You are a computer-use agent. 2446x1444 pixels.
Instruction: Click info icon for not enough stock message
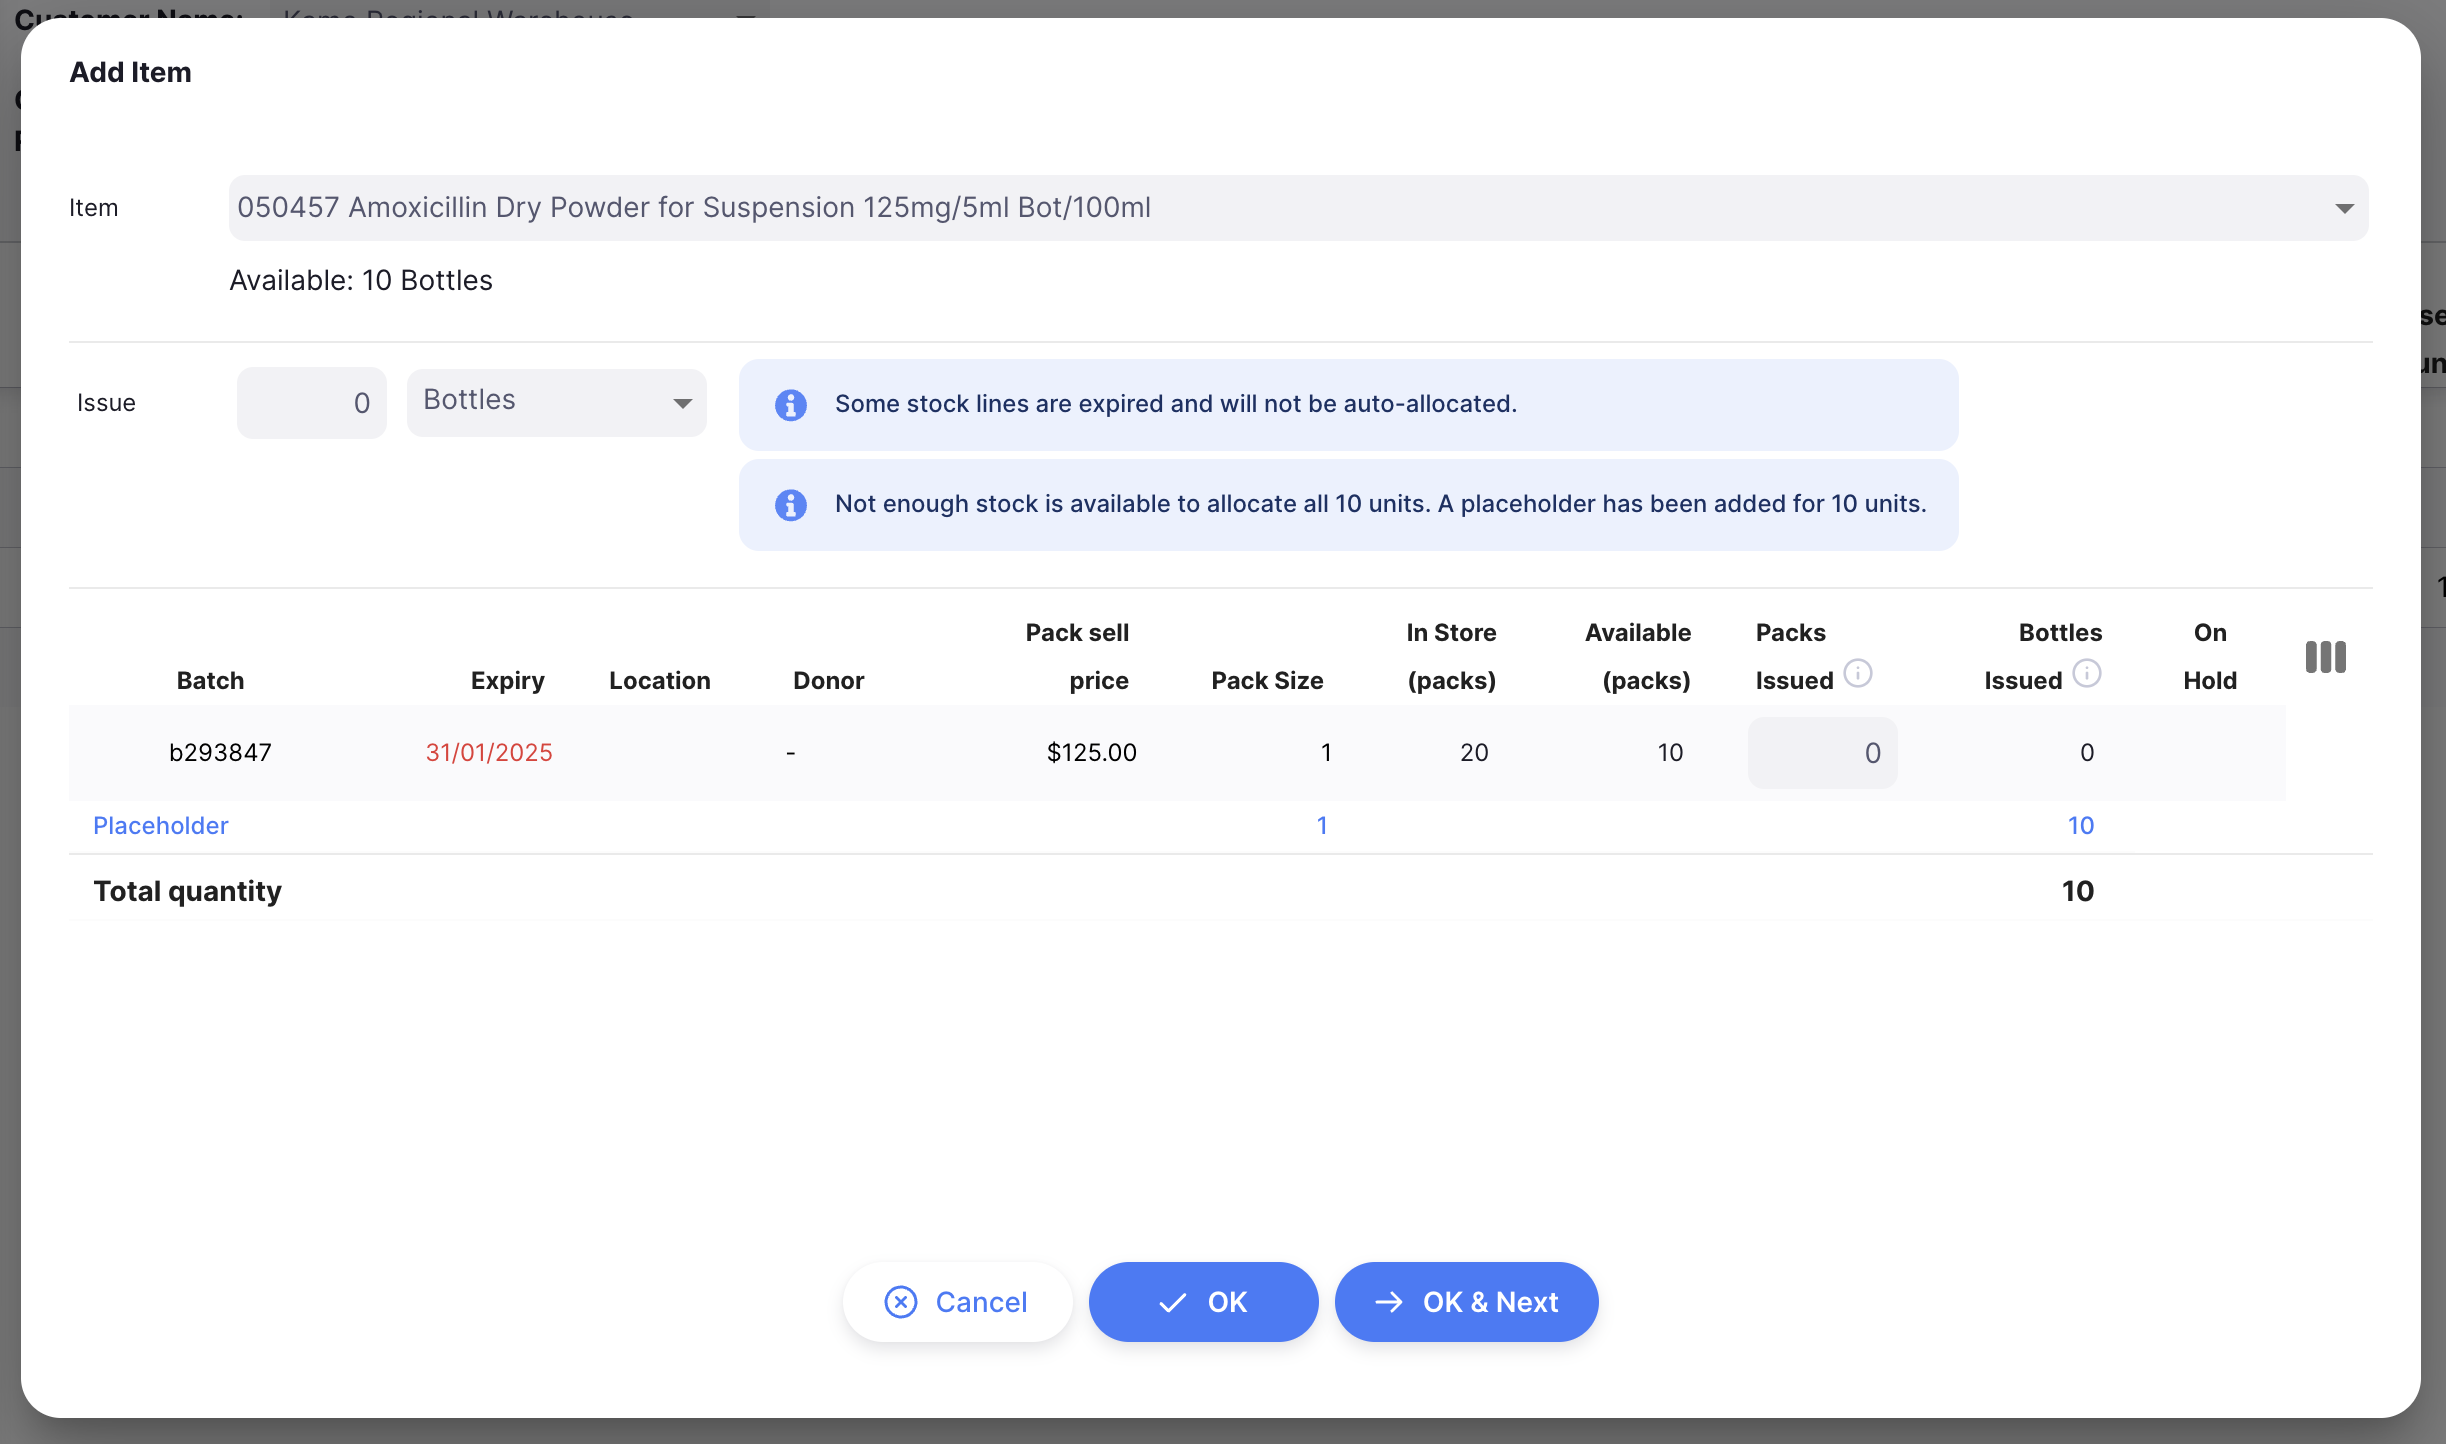click(x=790, y=504)
